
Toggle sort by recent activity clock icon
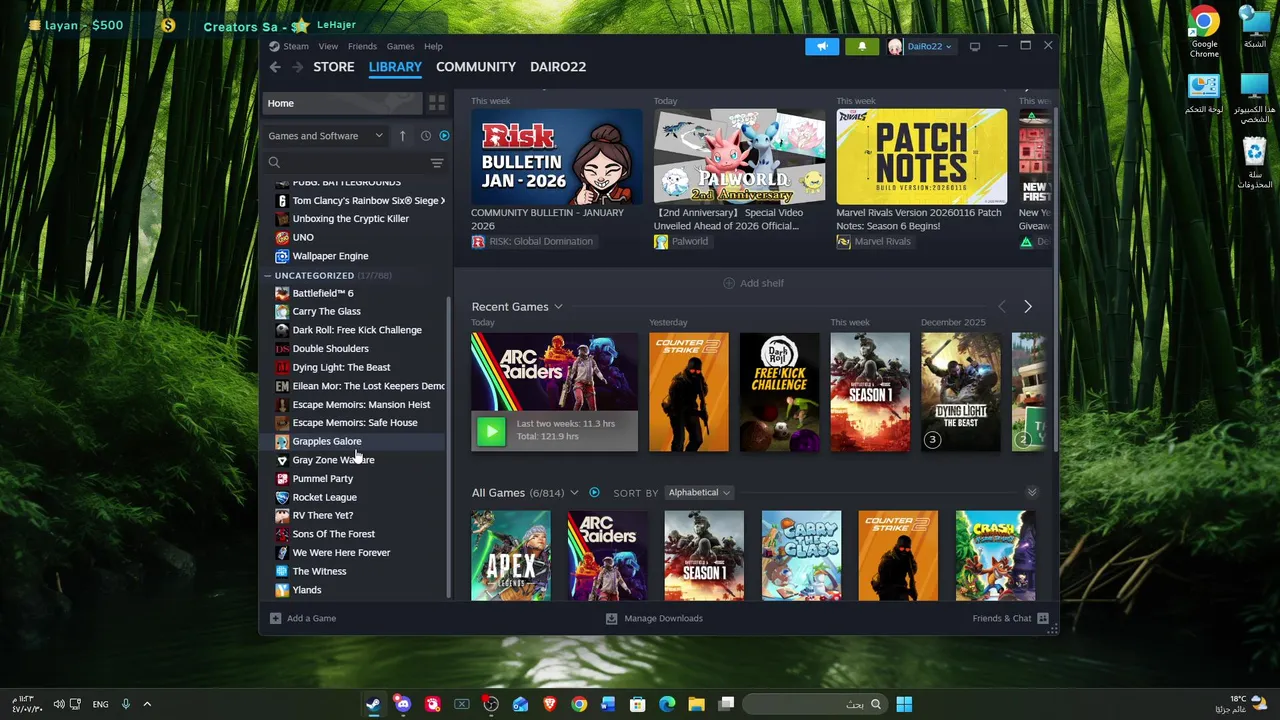click(426, 136)
